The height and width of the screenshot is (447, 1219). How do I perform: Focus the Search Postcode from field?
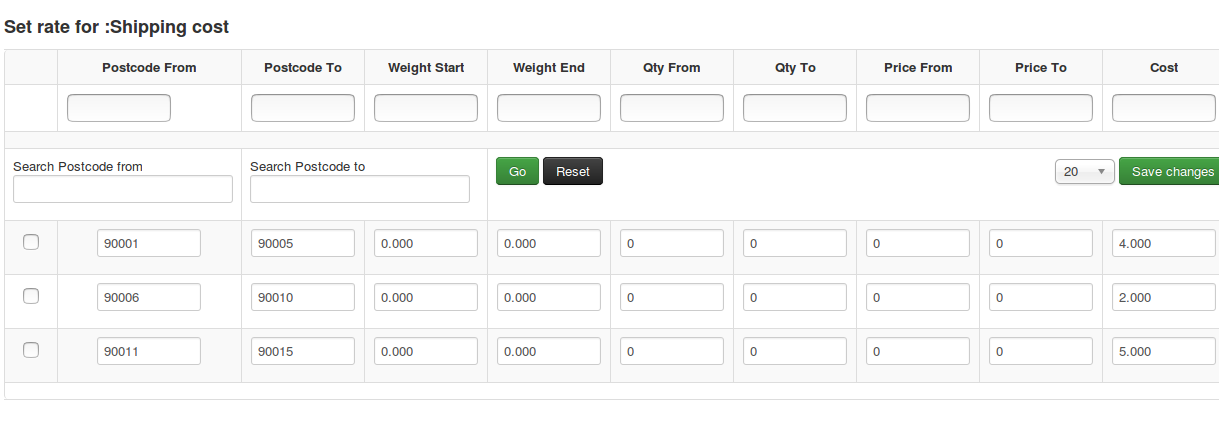tap(123, 189)
